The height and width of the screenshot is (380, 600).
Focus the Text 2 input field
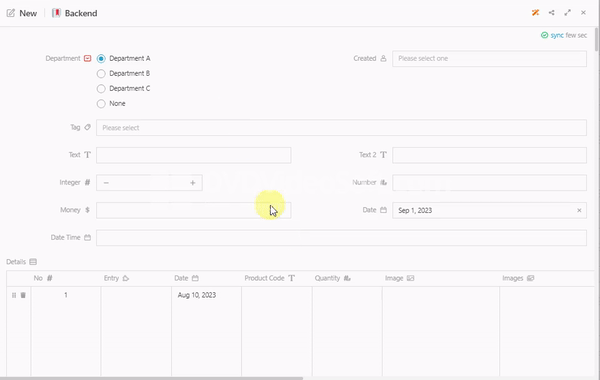[489, 155]
